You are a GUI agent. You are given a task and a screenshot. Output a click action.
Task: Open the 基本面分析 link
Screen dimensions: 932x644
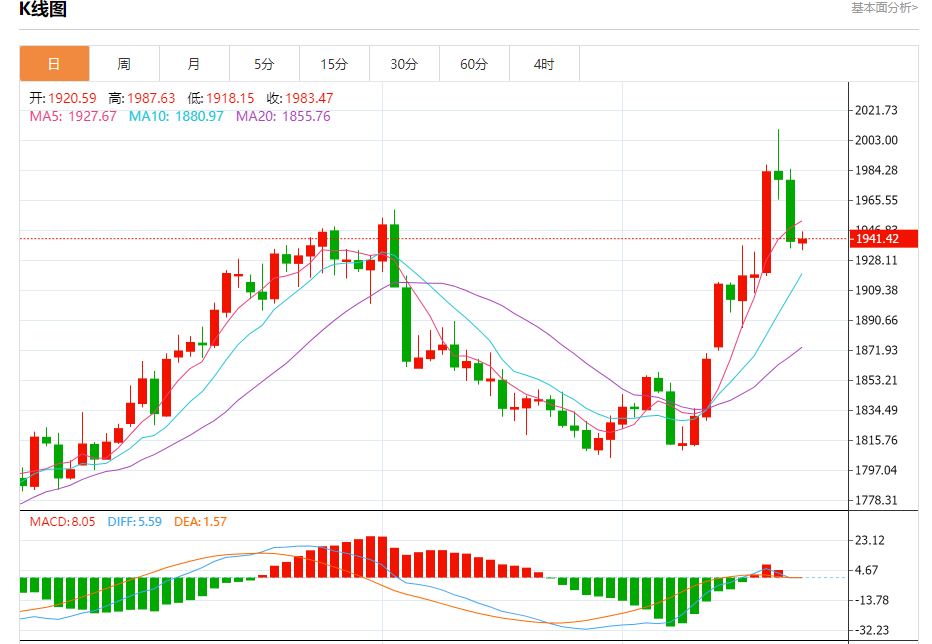884,8
